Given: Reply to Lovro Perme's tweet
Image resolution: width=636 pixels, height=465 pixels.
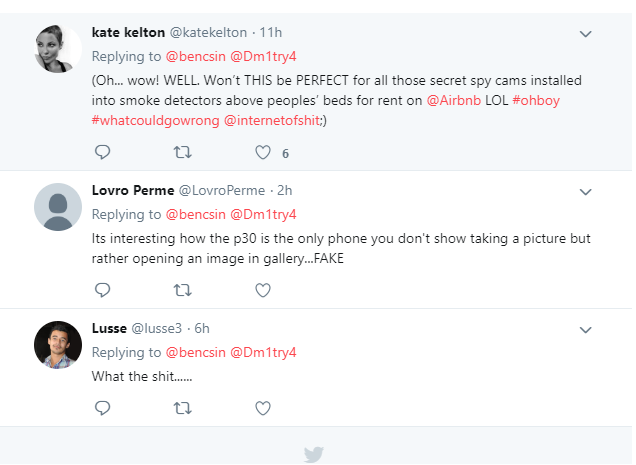Looking at the screenshot, I should pos(102,291).
